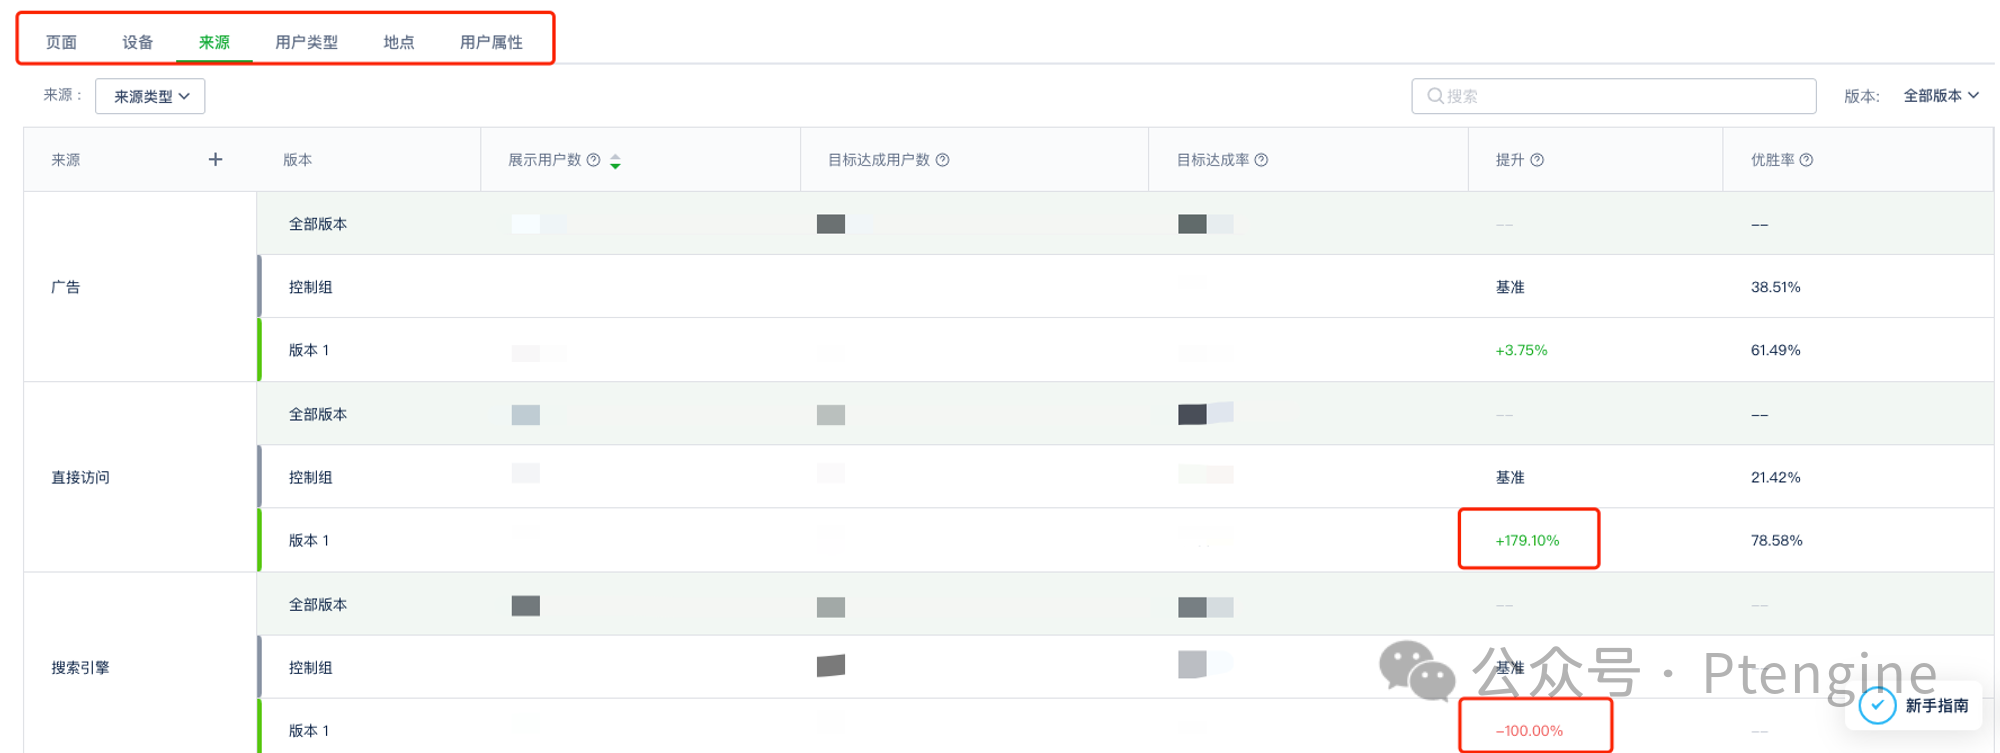
Task: Click the 广告 source row label
Action: point(66,287)
